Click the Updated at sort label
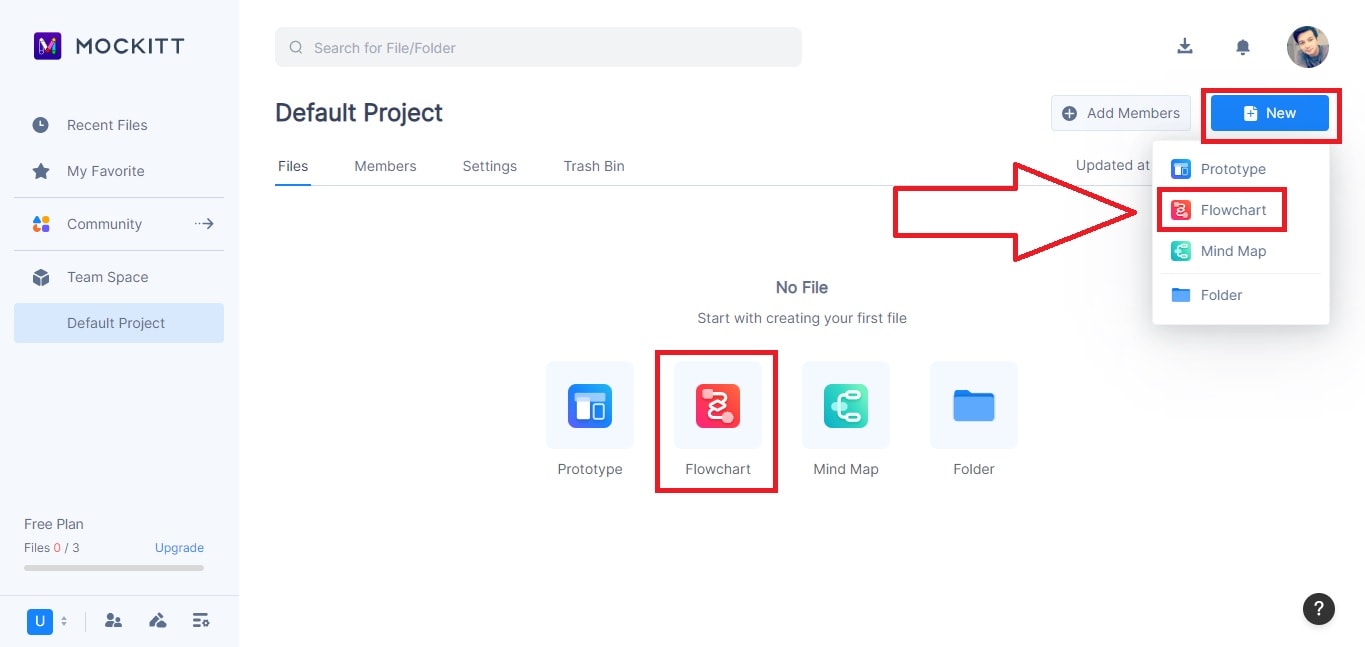Screen dimensions: 1365x647 pos(1113,165)
